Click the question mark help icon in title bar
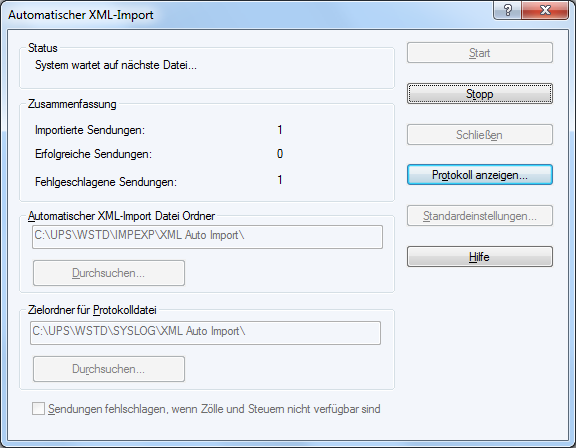This screenshot has height=448, width=576. click(507, 10)
